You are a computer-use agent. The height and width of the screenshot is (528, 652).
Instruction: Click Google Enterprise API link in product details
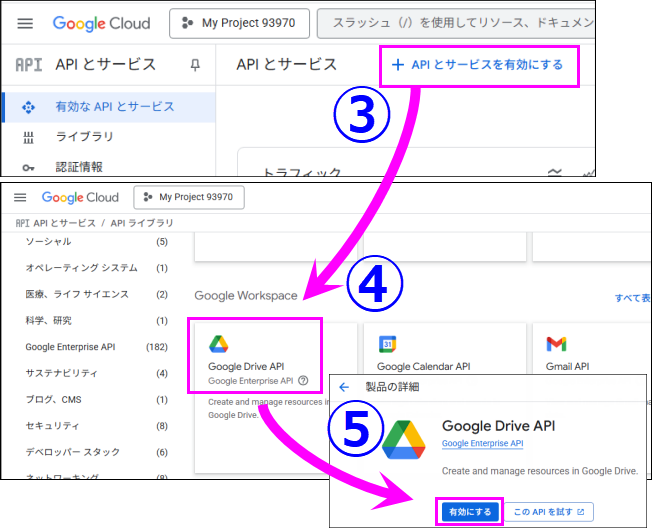[x=482, y=443]
